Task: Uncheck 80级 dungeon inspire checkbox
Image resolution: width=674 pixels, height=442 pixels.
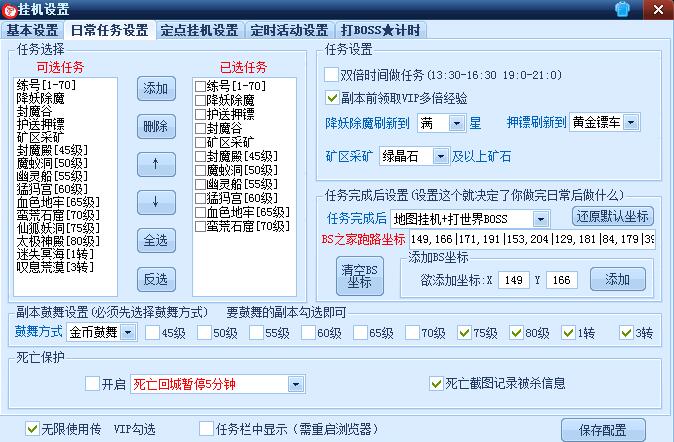Action: pyautogui.click(x=517, y=332)
